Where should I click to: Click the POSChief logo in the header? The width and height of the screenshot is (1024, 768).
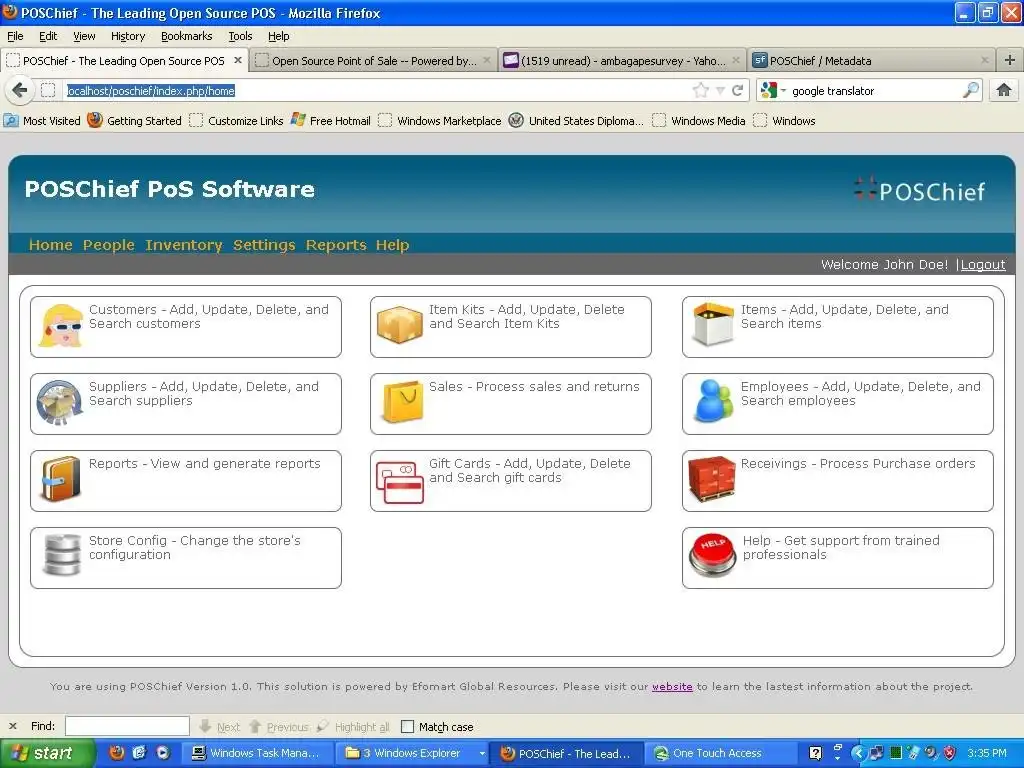920,190
